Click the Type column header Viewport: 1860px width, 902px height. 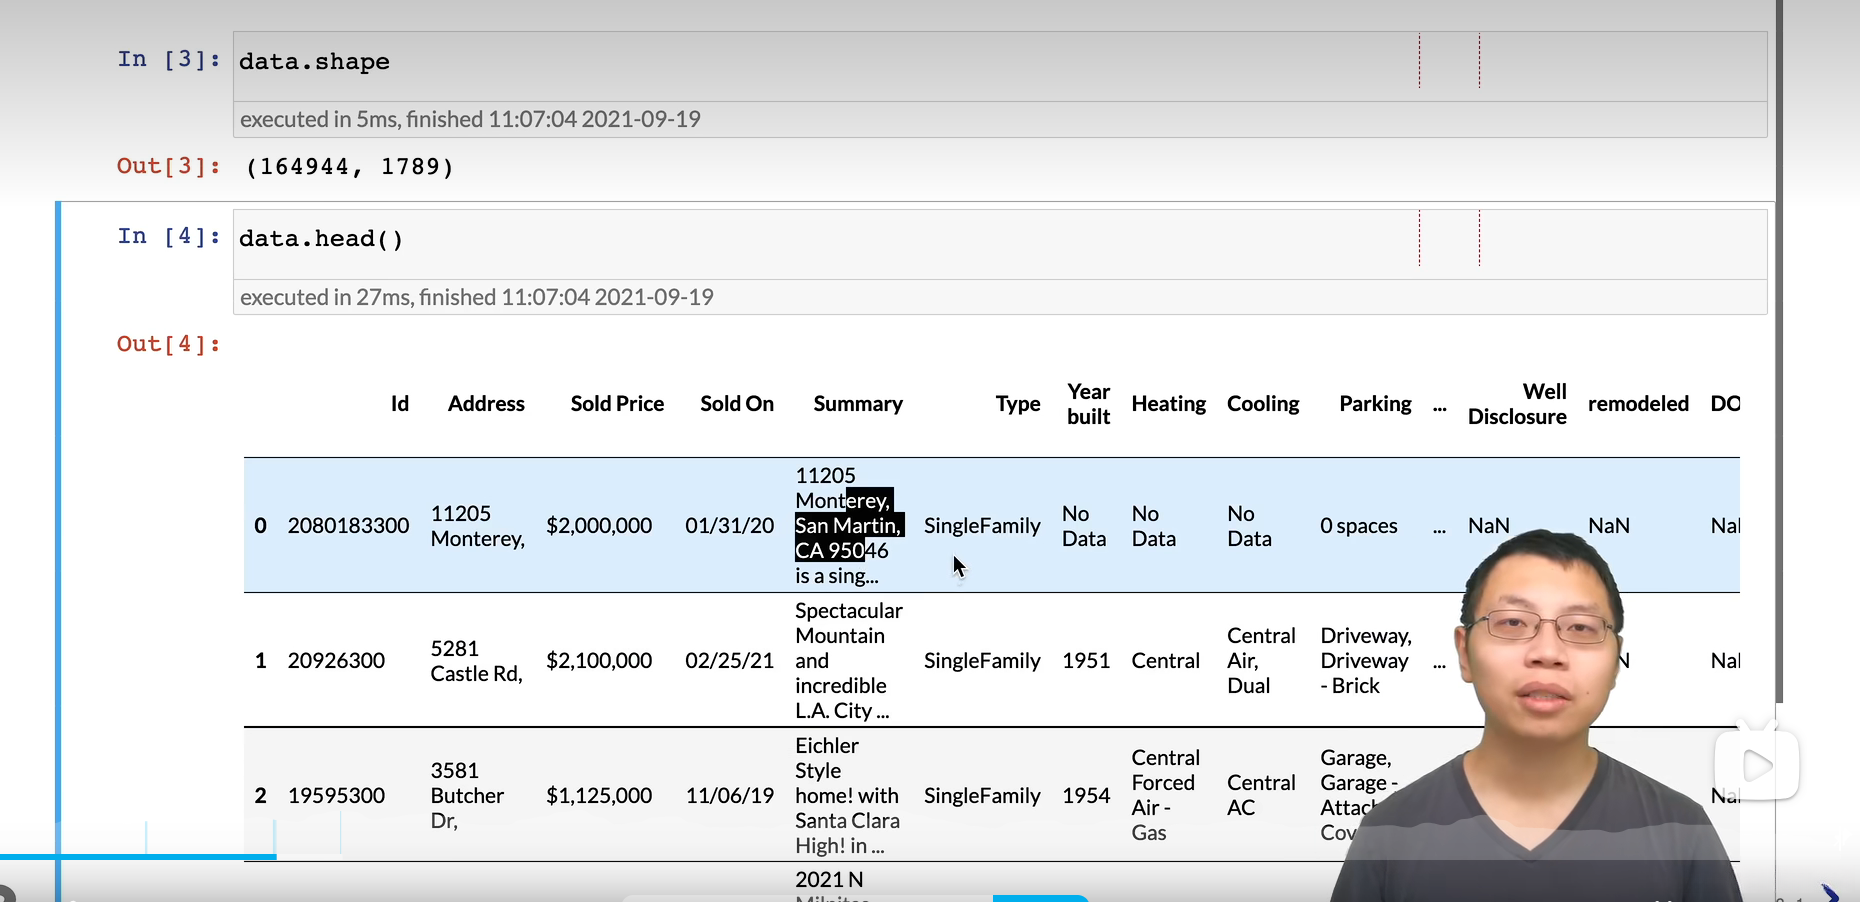click(x=1018, y=404)
